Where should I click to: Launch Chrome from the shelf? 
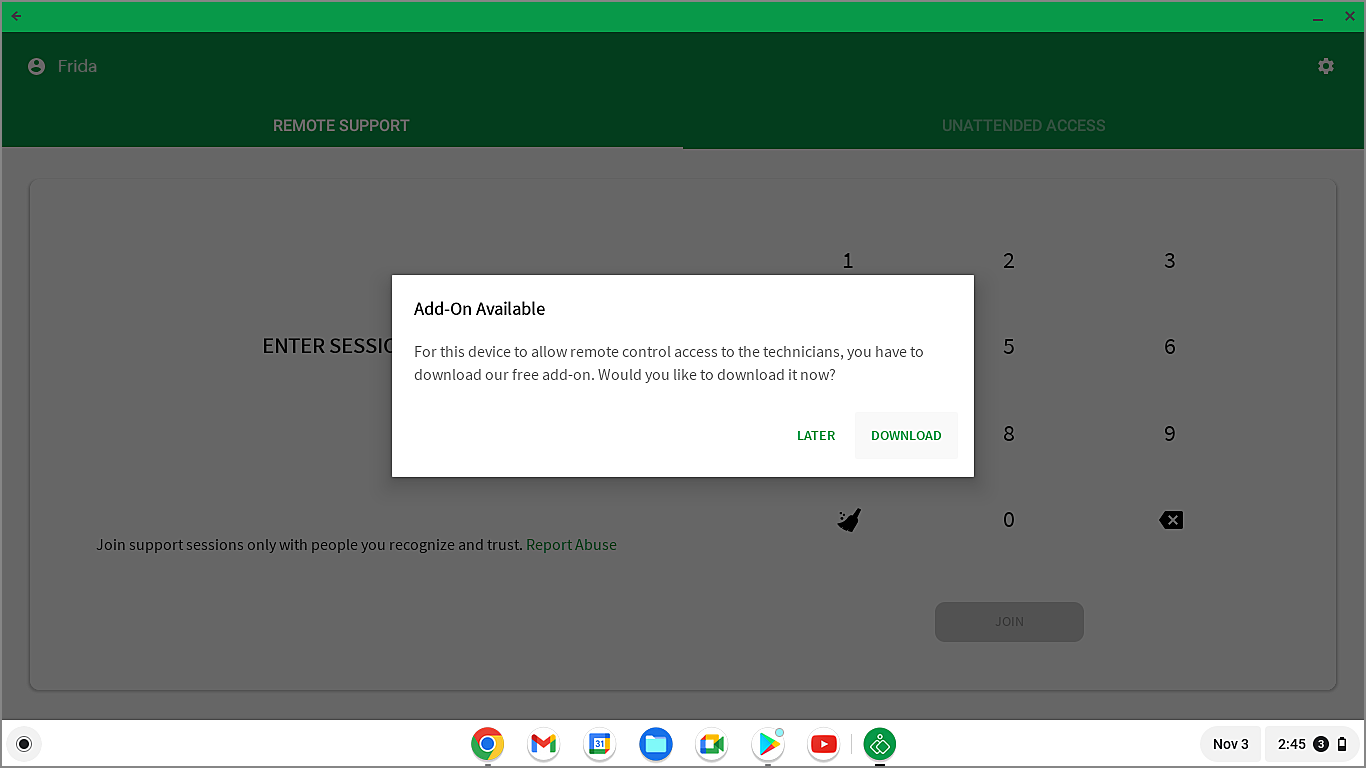click(487, 744)
